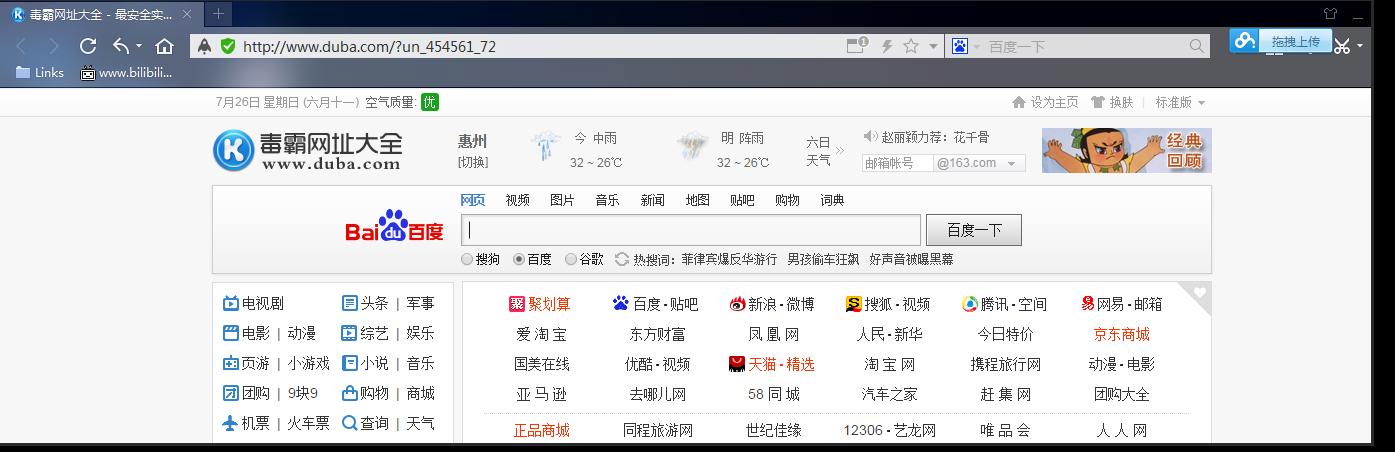1395x452 pixels.
Task: Open 网易·邮箱 site link
Action: click(x=1122, y=304)
